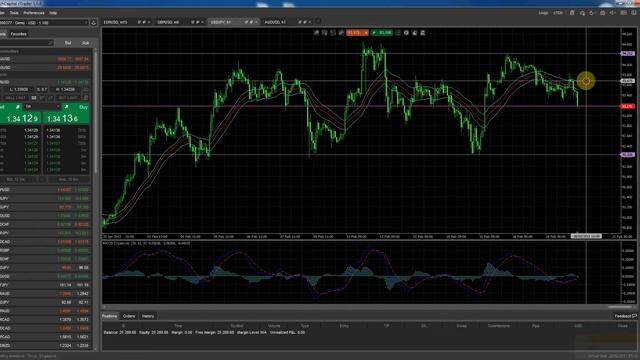This screenshot has height=360, width=640.
Task: Open the volume dropdown between Sell and Buy
Action: click(x=42, y=107)
